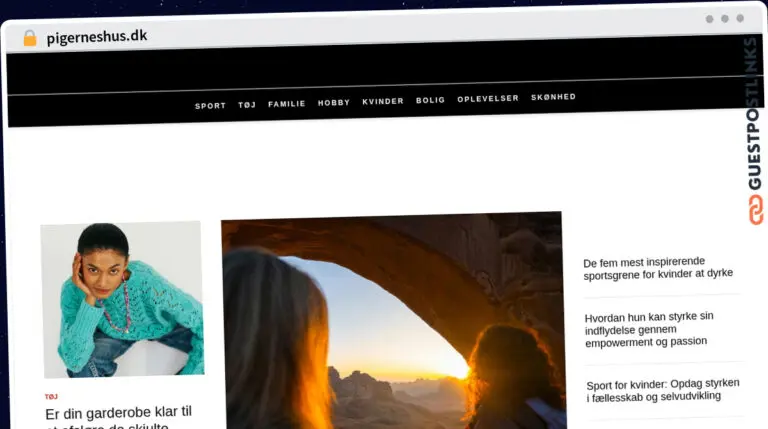Open the SPORT menu item
The height and width of the screenshot is (429, 768).
click(x=210, y=106)
